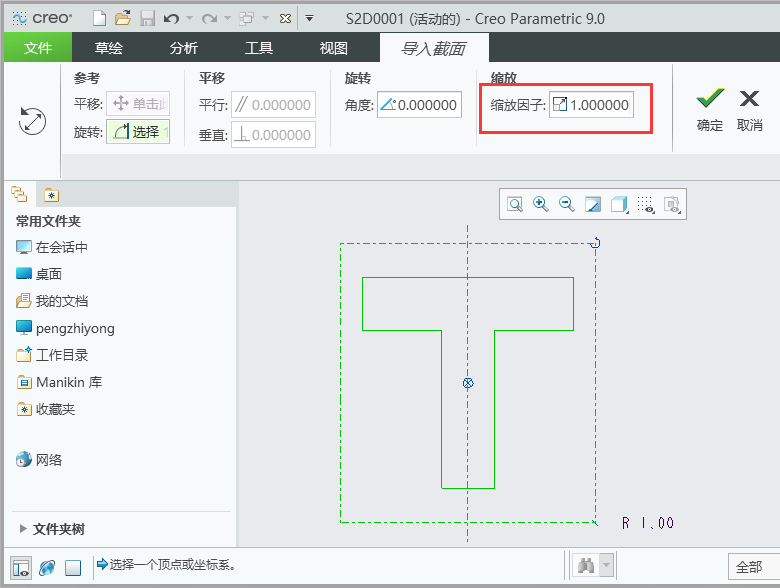Click the Creo logo
Viewport: 780px width, 588px height.
pos(42,18)
